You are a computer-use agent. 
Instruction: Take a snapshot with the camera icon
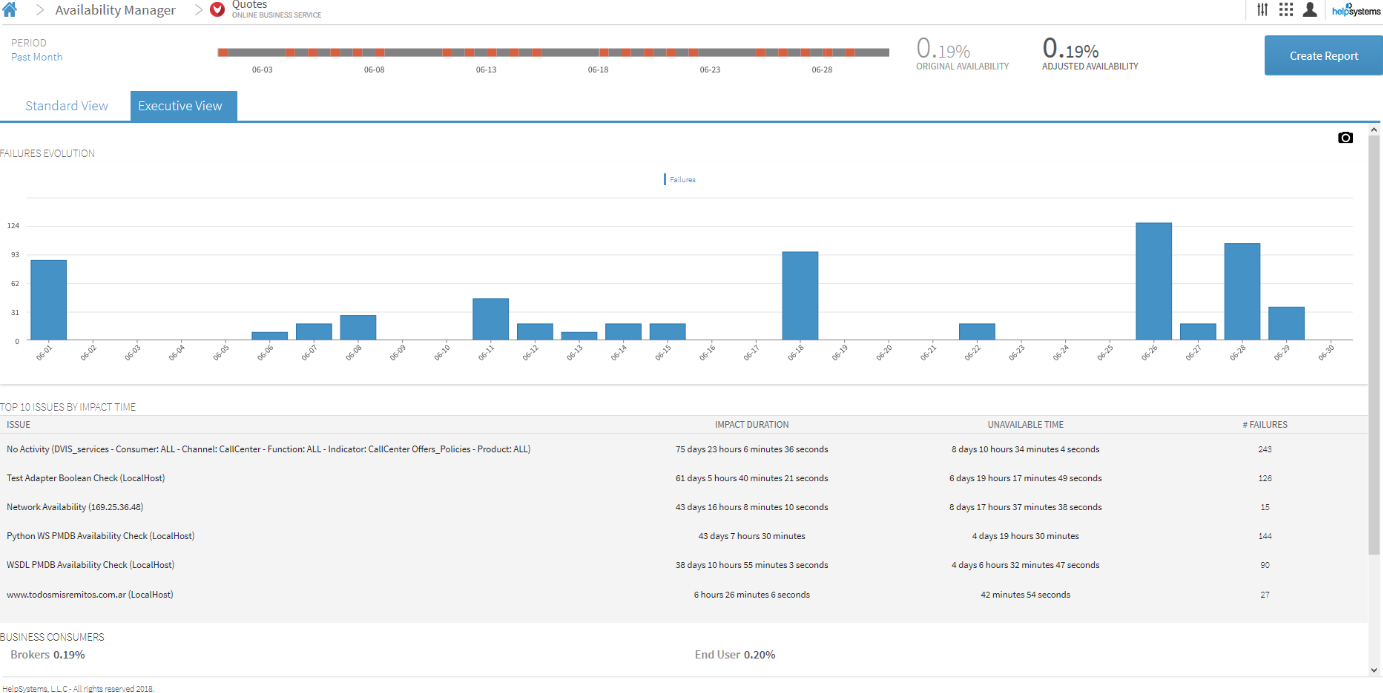click(1345, 137)
